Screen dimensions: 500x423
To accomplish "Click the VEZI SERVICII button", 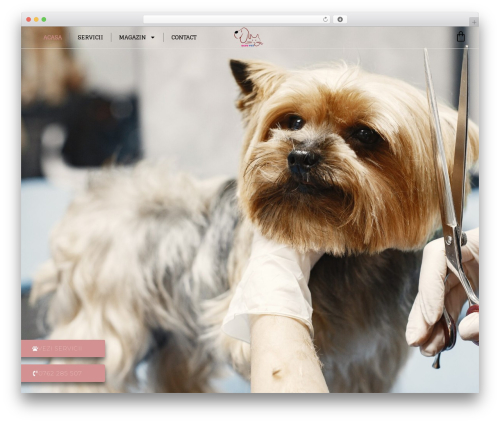I will 63,349.
